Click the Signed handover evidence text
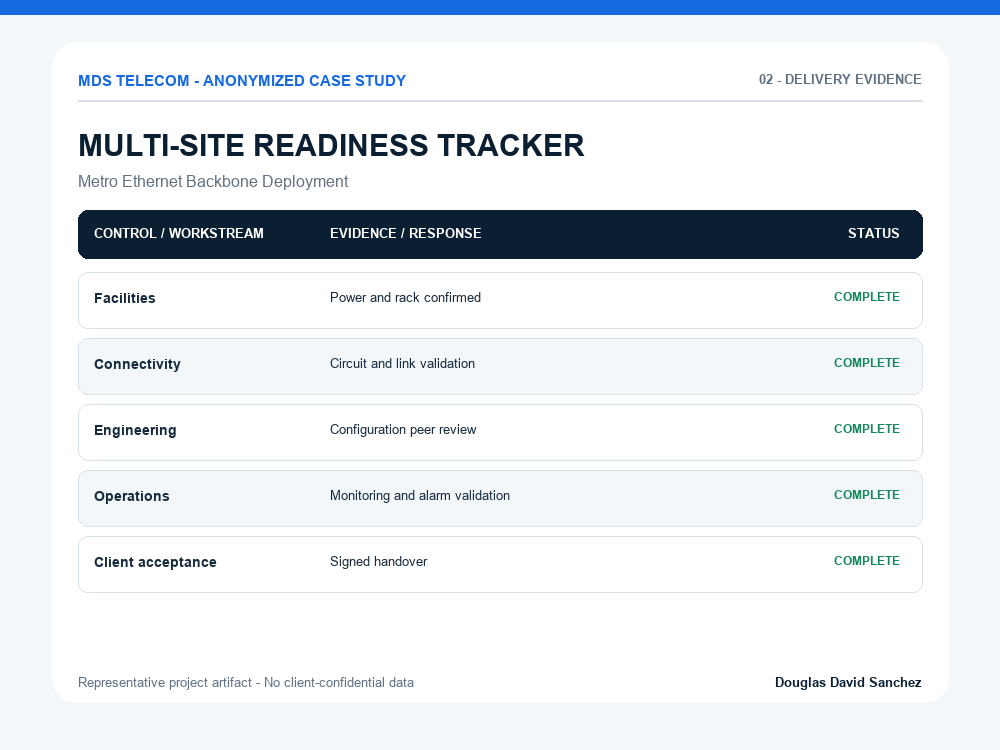This screenshot has height=750, width=1000. [x=378, y=562]
